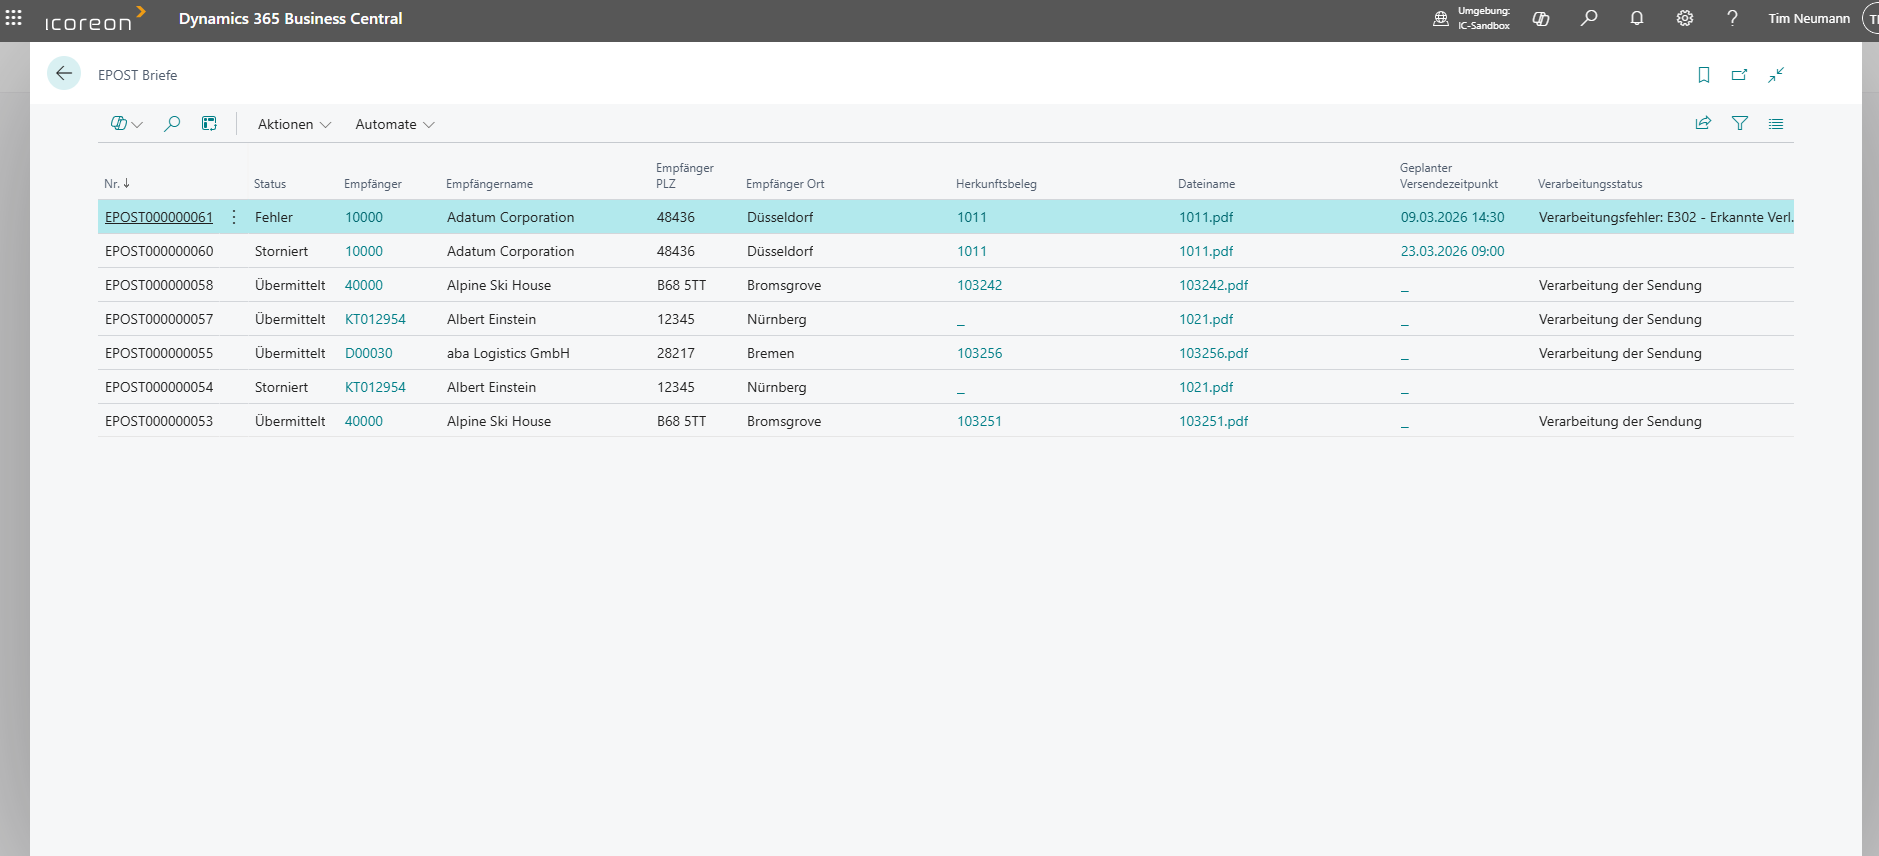Click the back arrow button
The width and height of the screenshot is (1879, 856).
64,74
